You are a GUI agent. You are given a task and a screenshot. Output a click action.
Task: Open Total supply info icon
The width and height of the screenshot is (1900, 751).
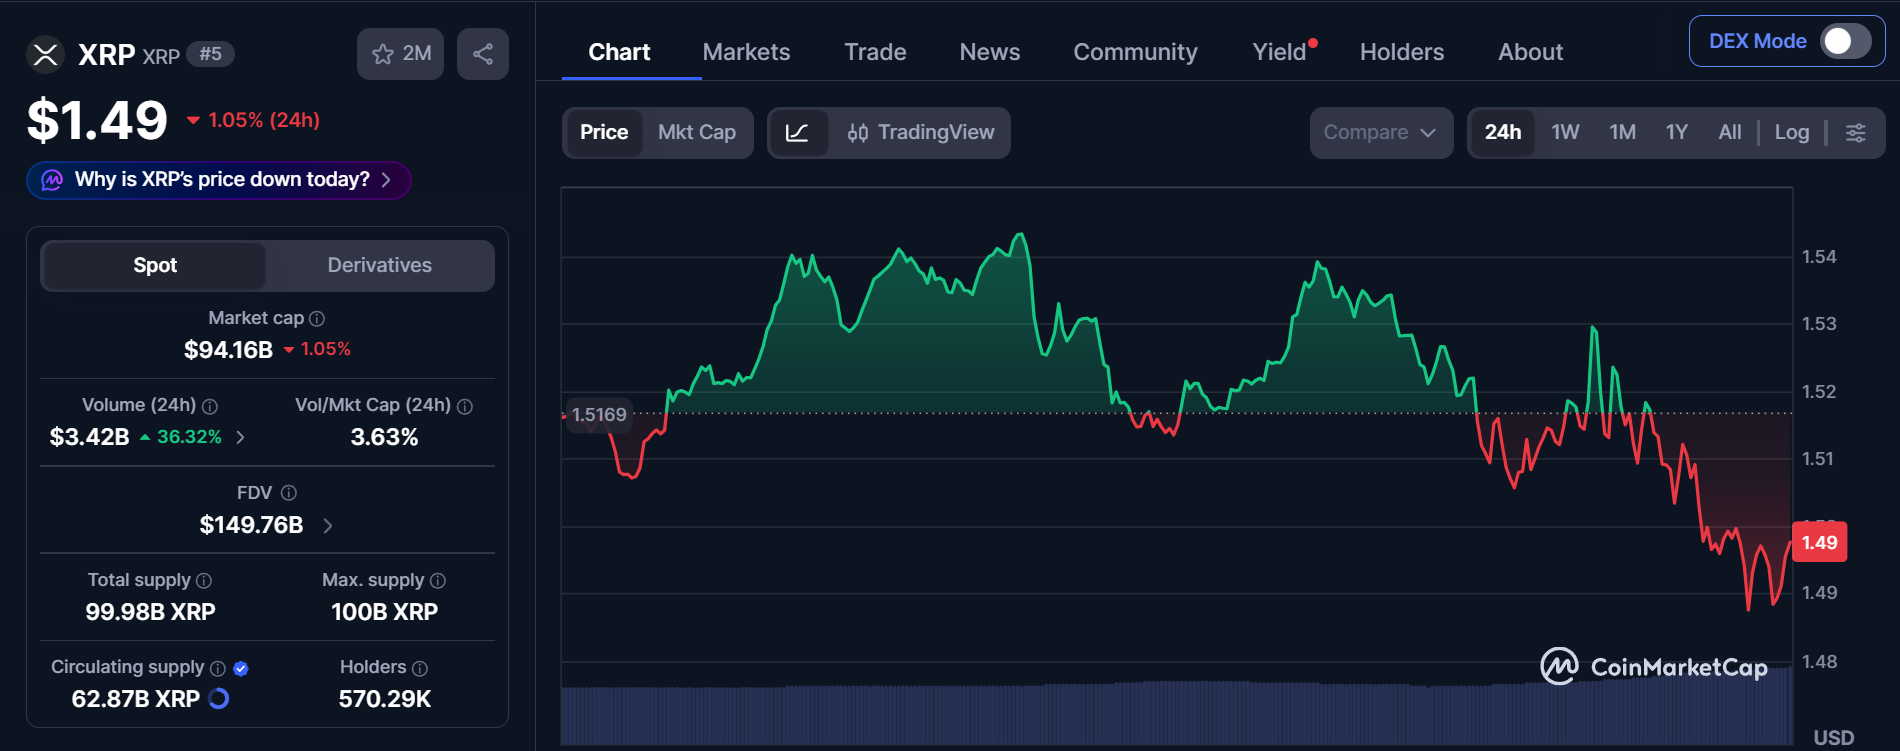pyautogui.click(x=204, y=580)
